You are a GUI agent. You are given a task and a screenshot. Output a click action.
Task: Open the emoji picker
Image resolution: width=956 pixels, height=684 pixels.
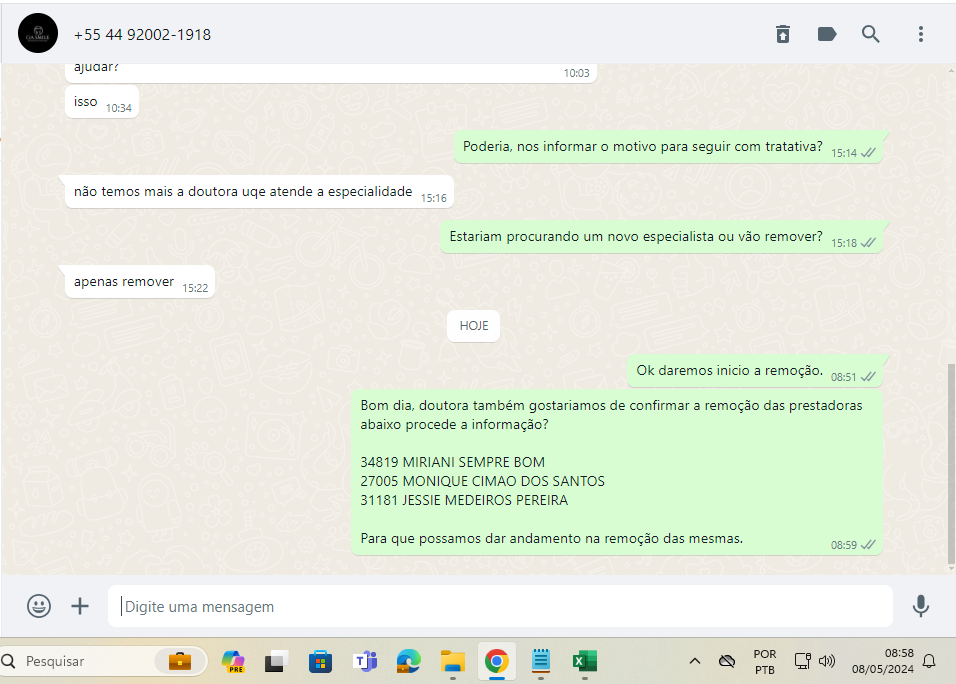pyautogui.click(x=39, y=606)
